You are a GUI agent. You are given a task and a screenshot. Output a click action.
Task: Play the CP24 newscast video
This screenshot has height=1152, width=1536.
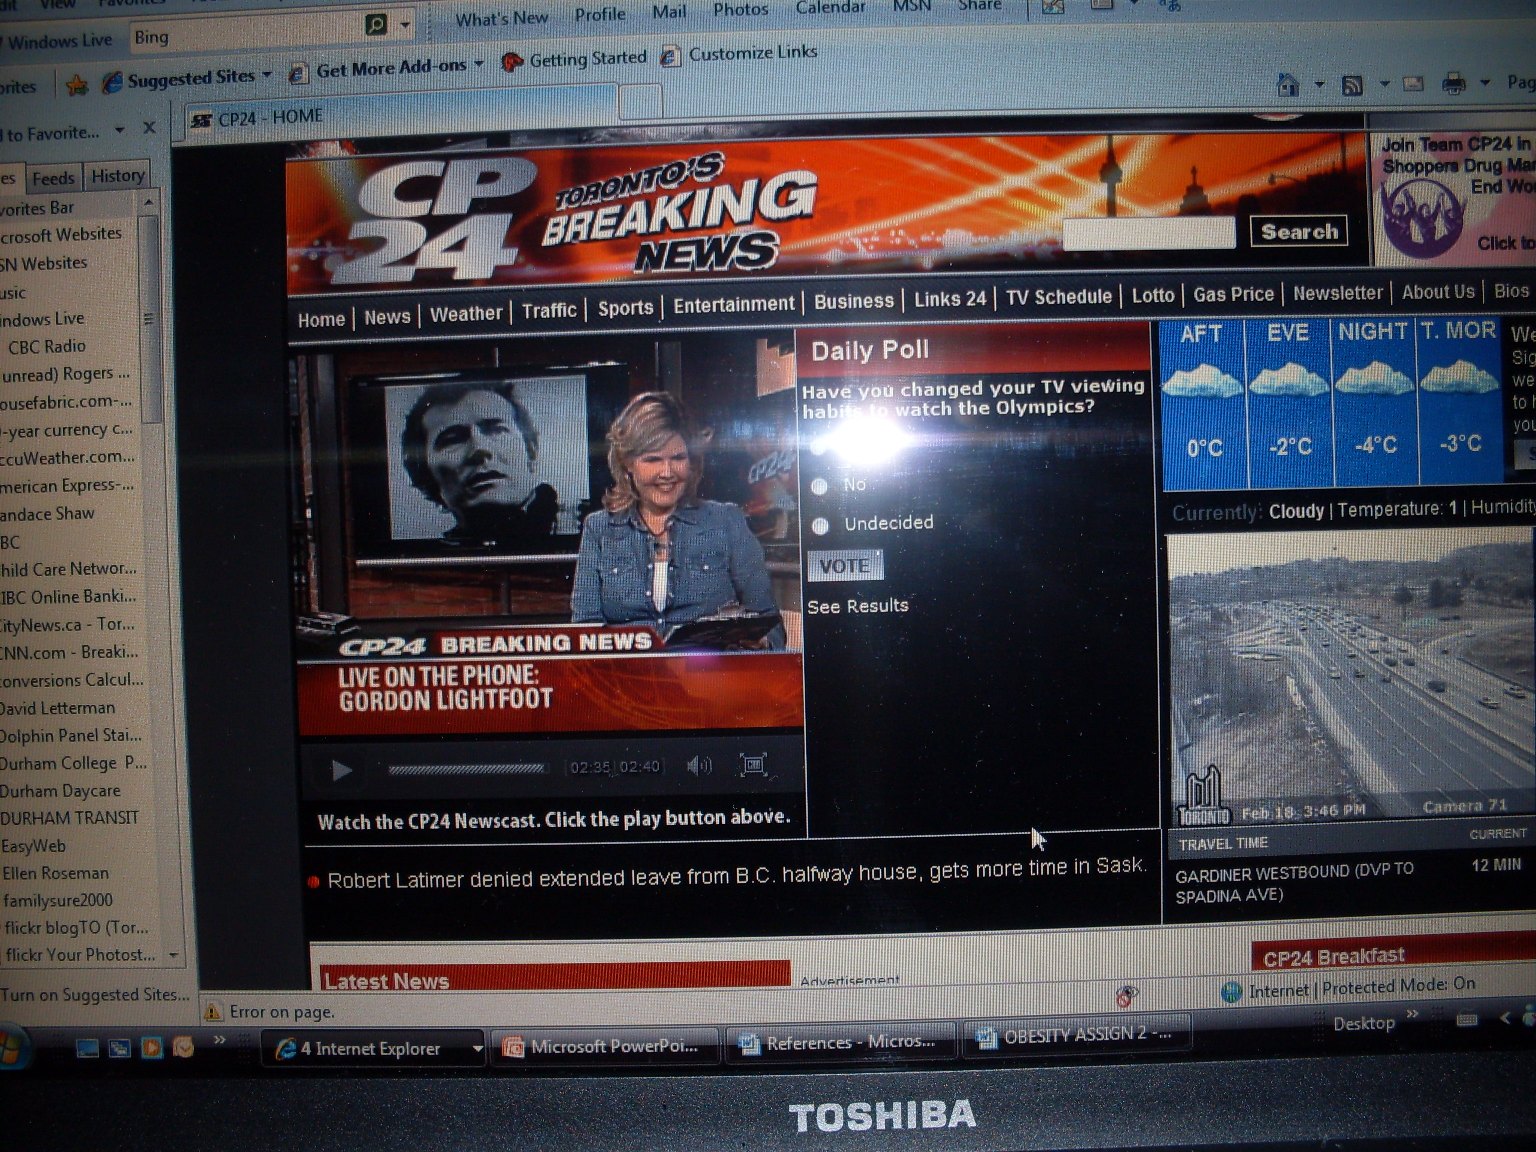[x=341, y=770]
